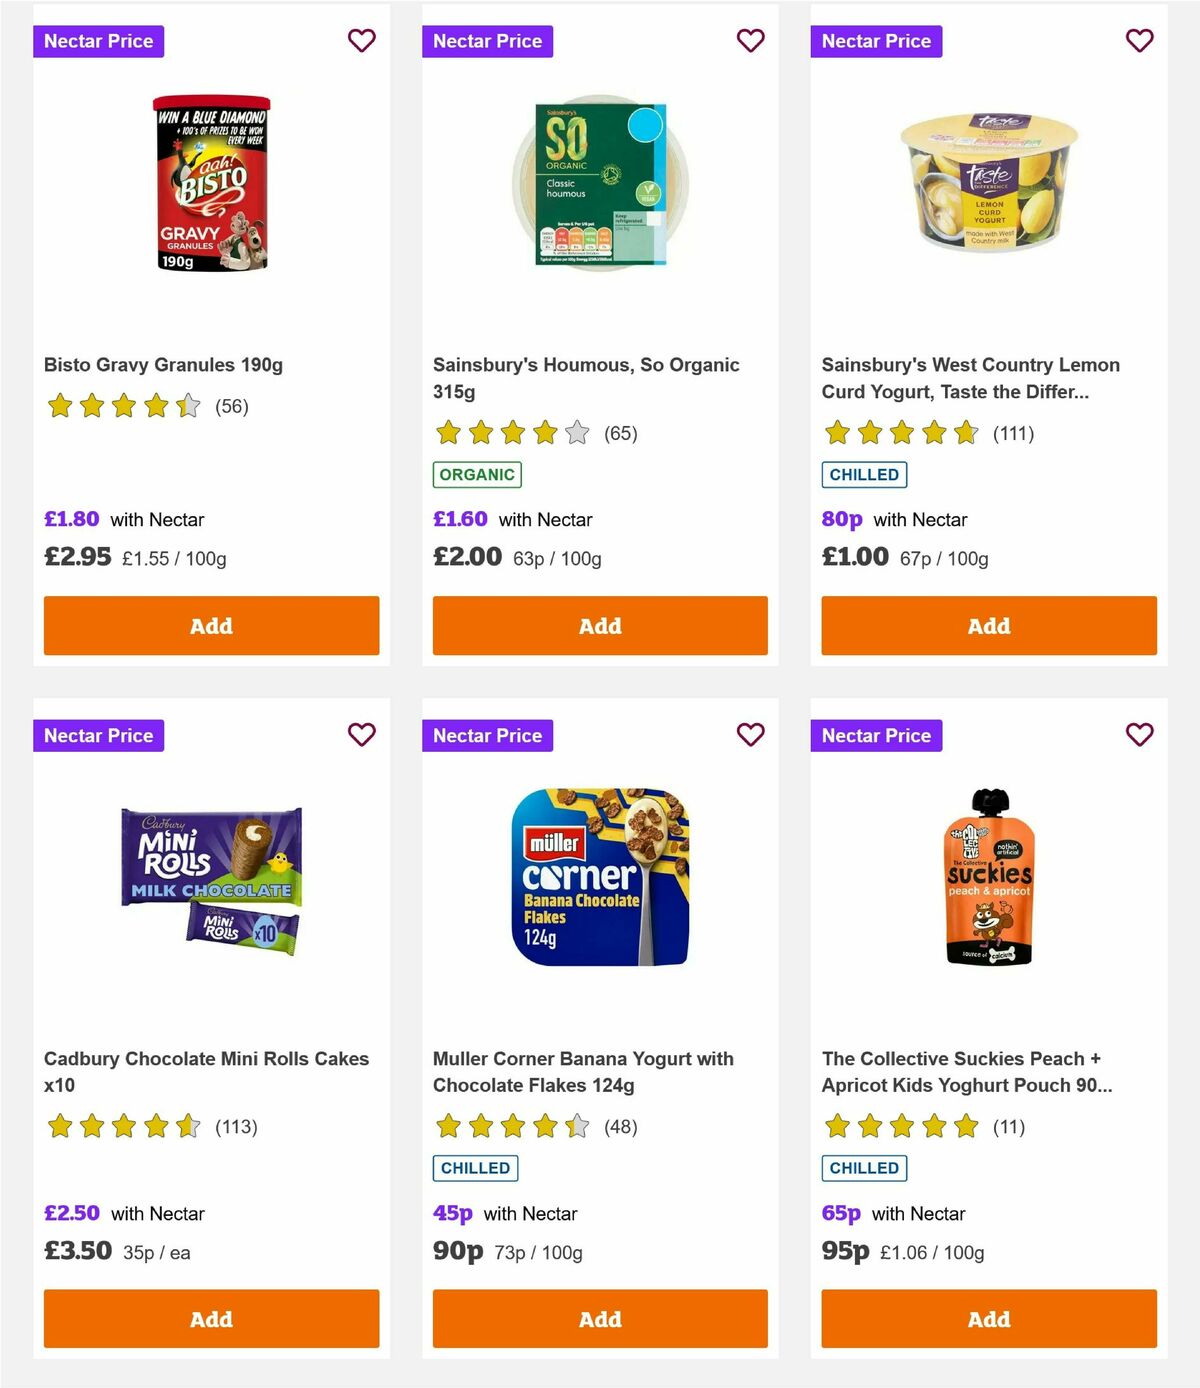1200x1388 pixels.
Task: Favourite The Collective Suckies pouch
Action: [x=1139, y=735]
